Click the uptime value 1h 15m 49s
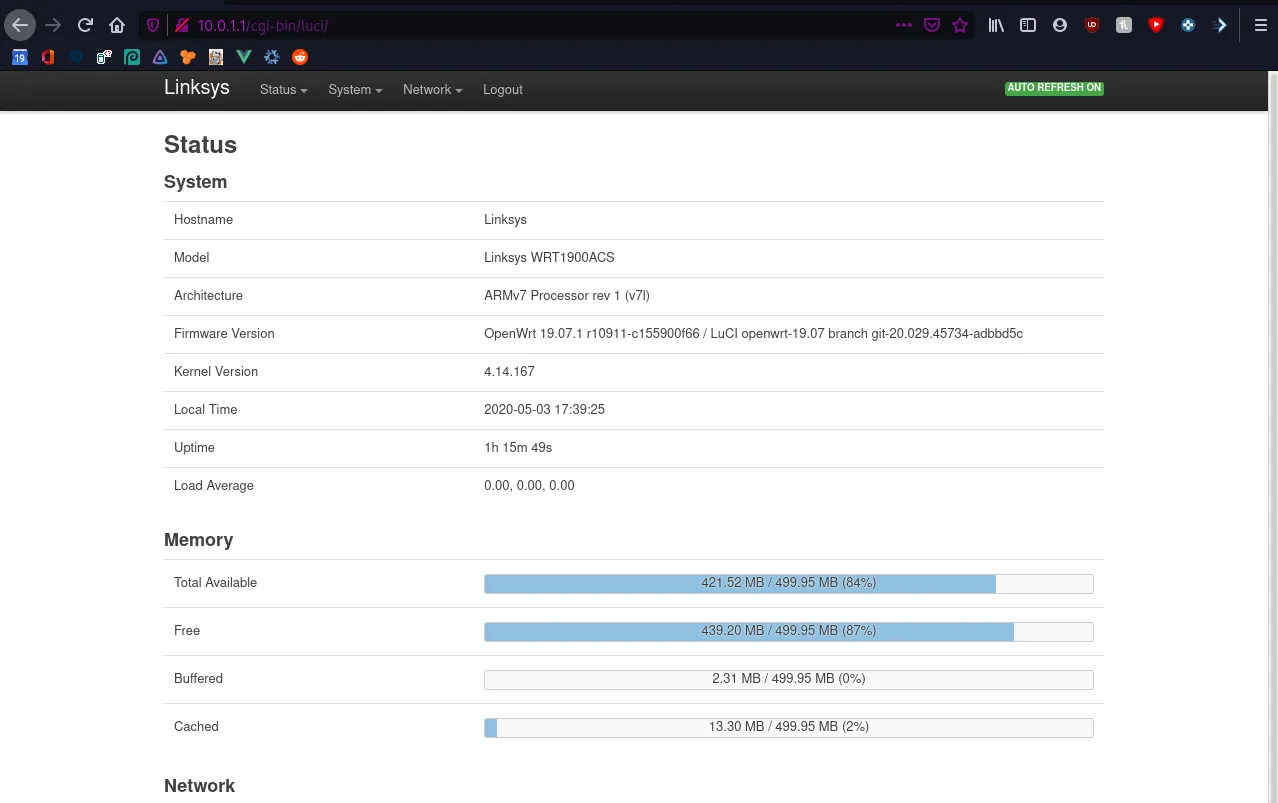1278x803 pixels. [x=518, y=447]
